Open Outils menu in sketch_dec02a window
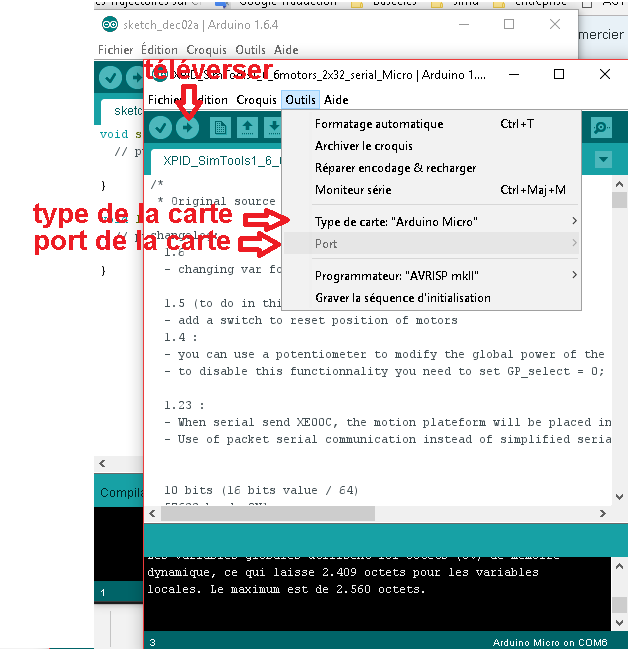Screen dimensions: 628x649 point(250,50)
